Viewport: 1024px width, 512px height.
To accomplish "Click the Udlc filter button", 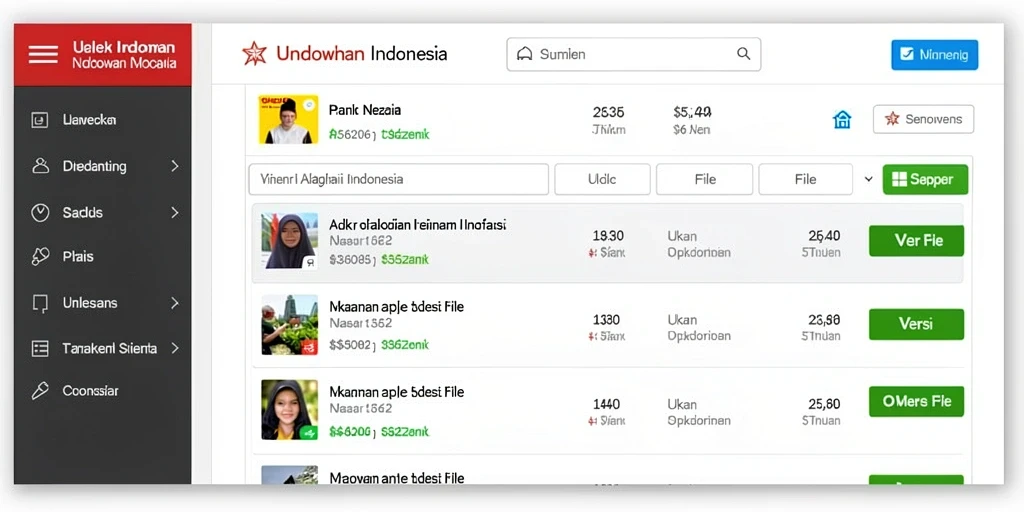I will (x=602, y=179).
